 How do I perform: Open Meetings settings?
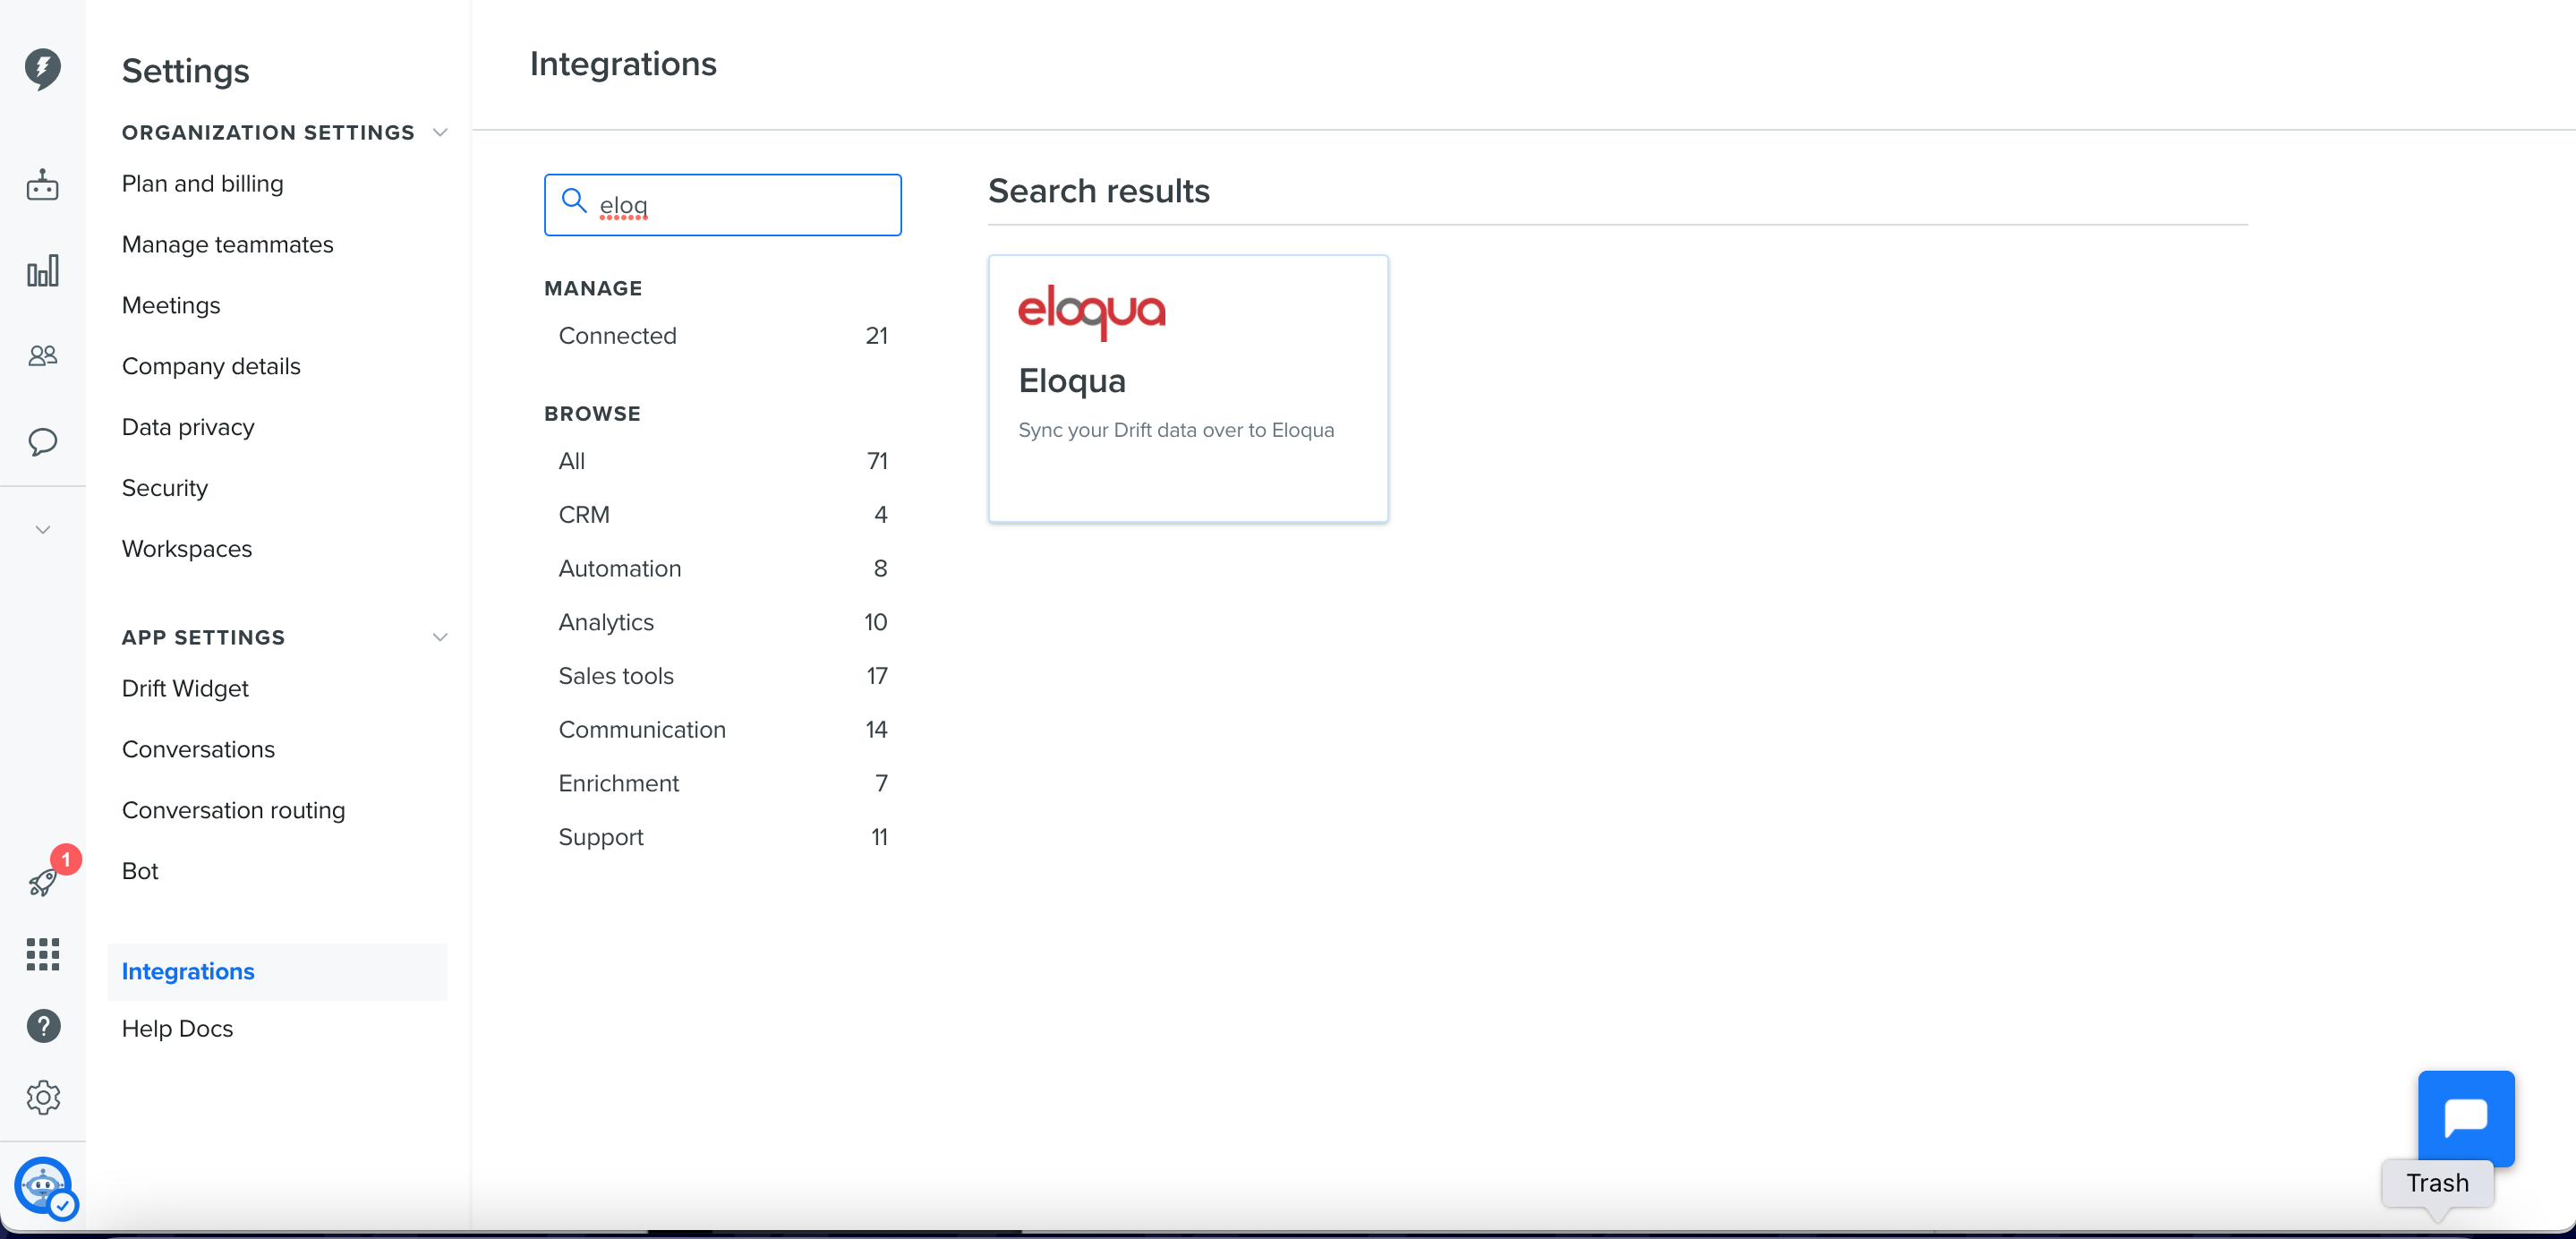171,306
